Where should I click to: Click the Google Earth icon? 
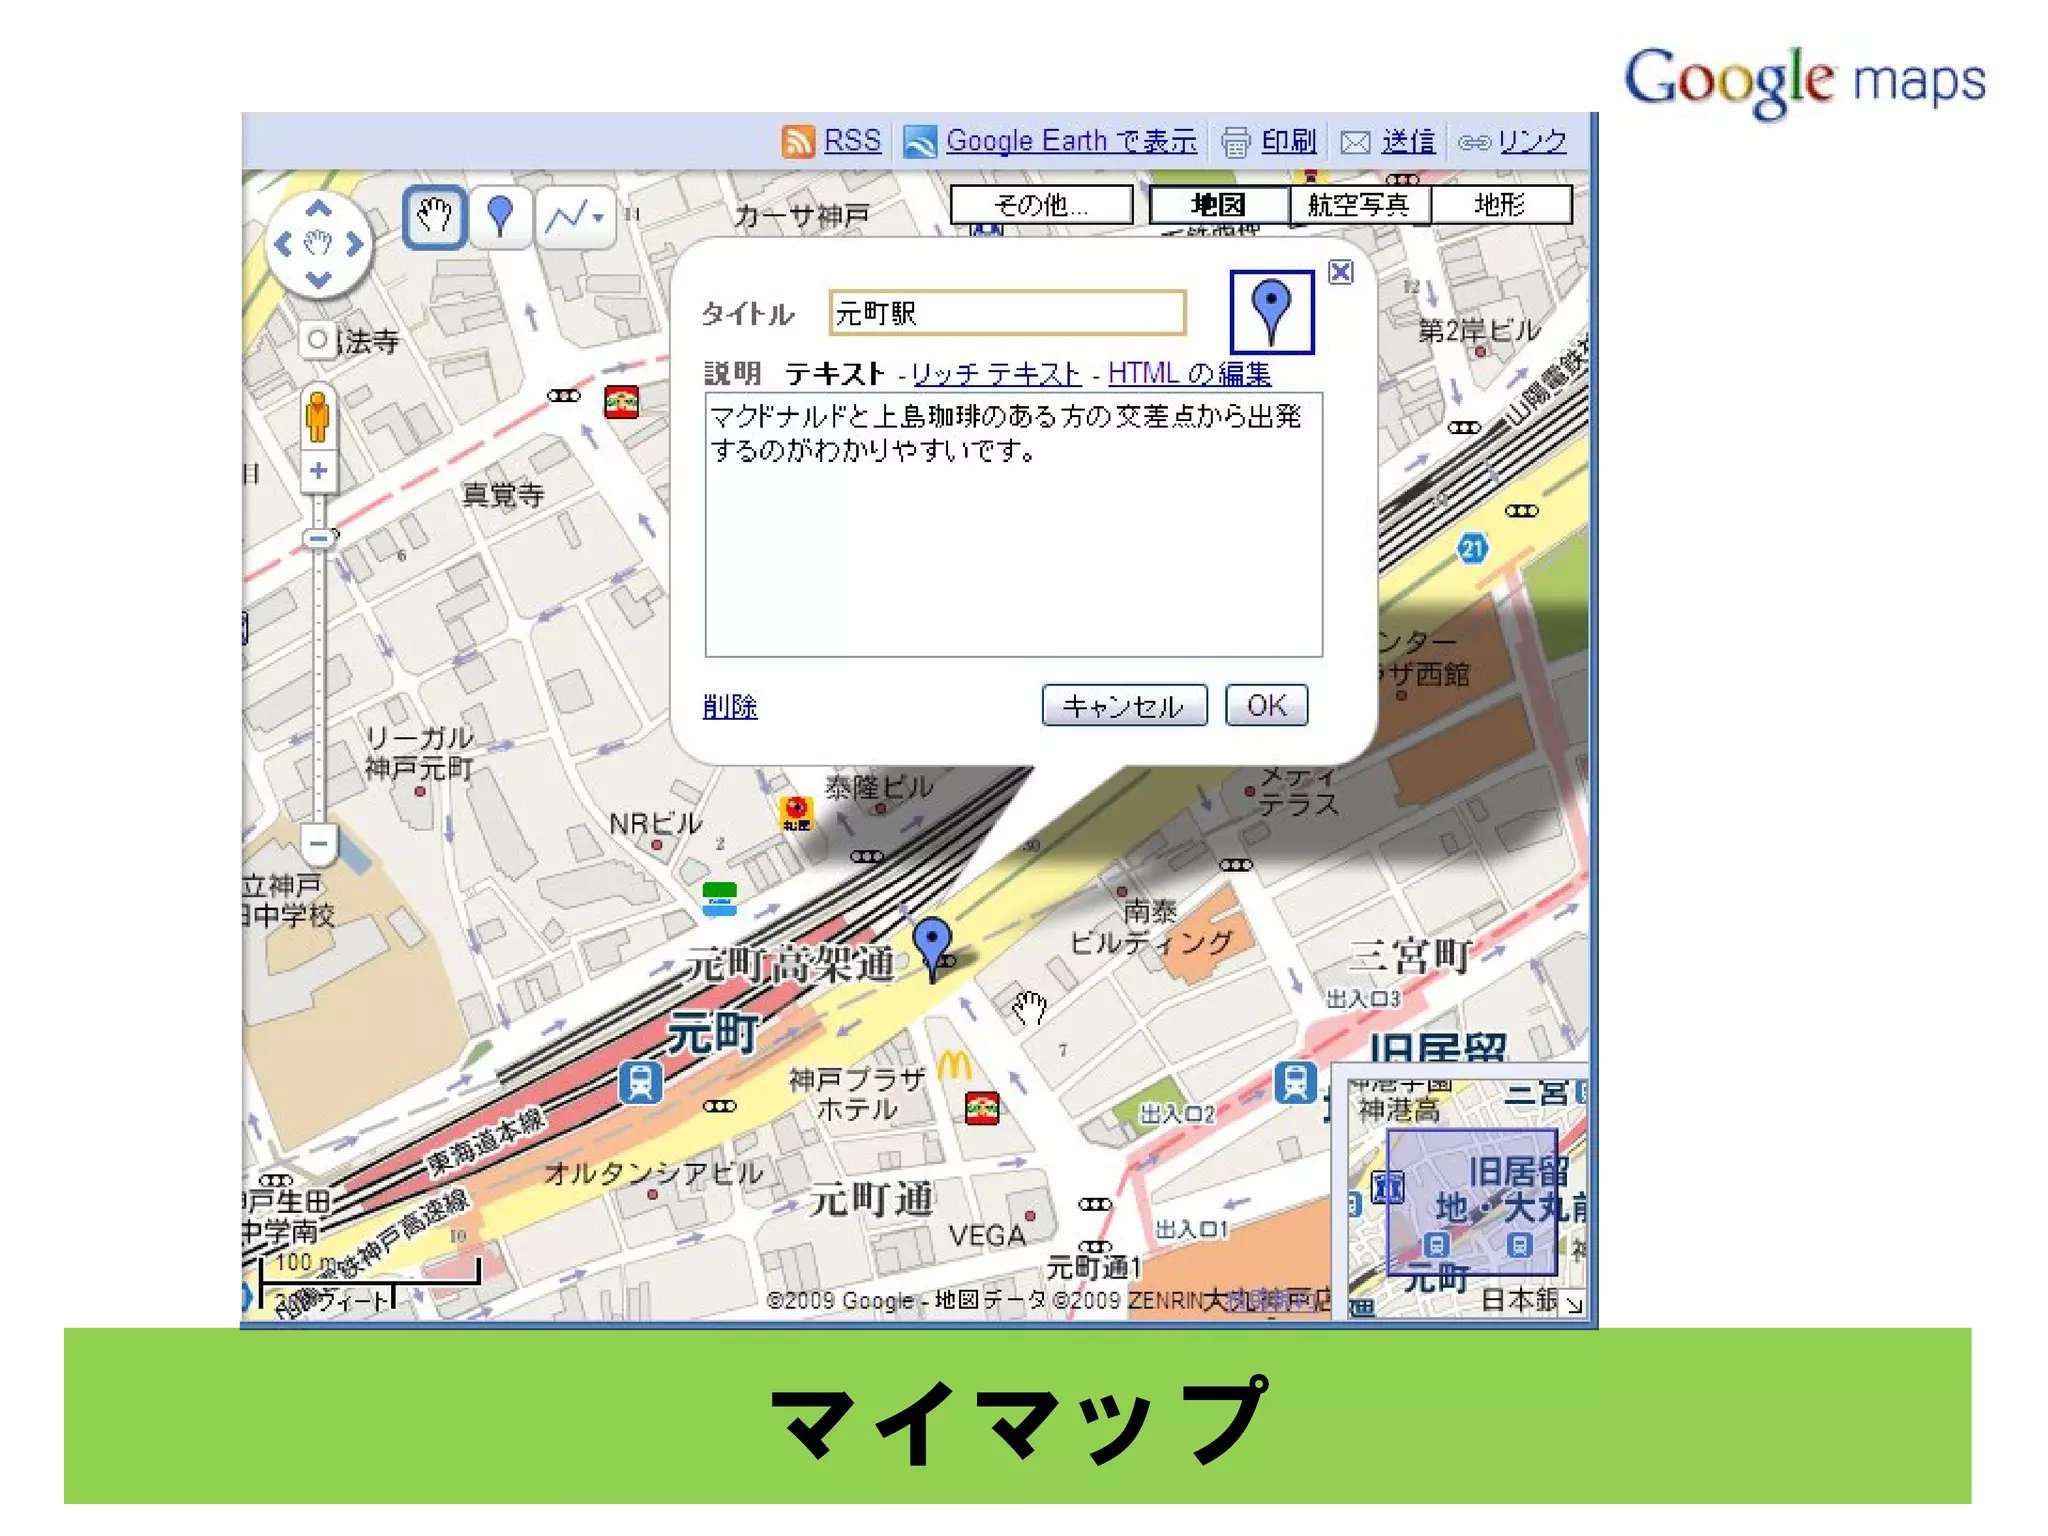coord(919,141)
